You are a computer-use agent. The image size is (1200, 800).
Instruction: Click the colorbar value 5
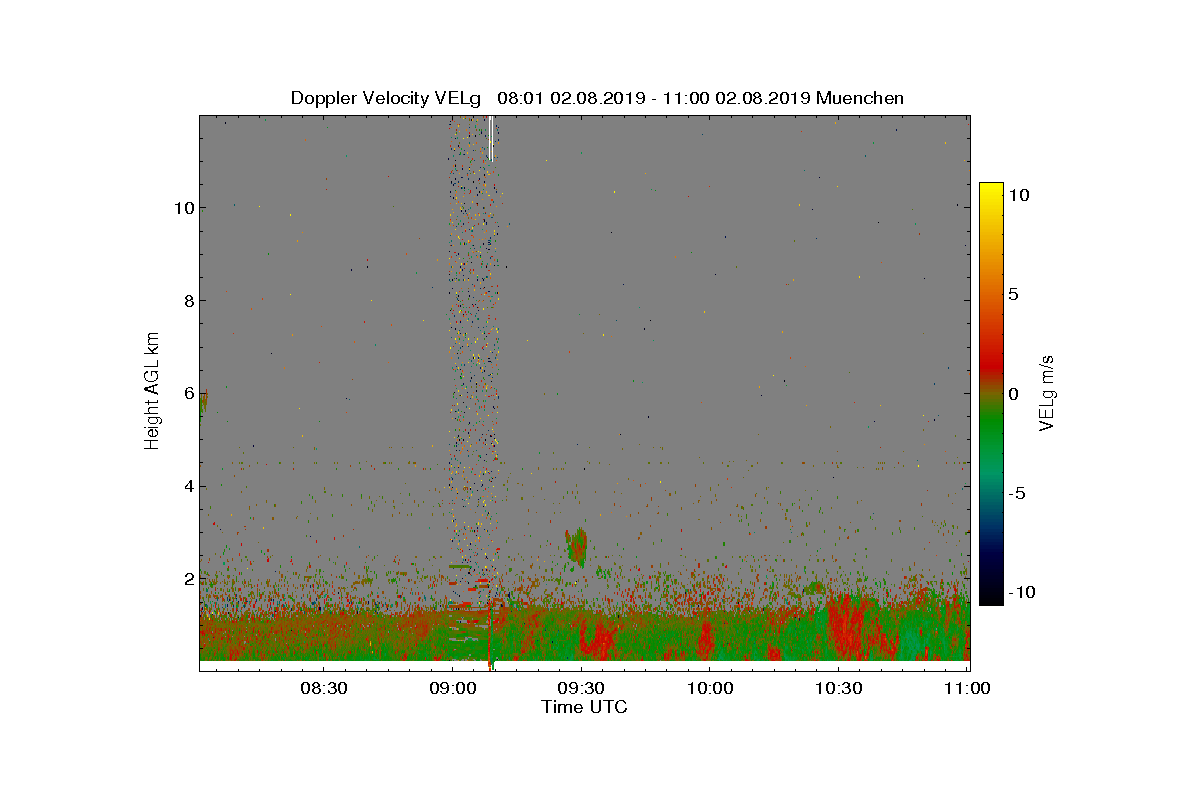coord(1013,295)
